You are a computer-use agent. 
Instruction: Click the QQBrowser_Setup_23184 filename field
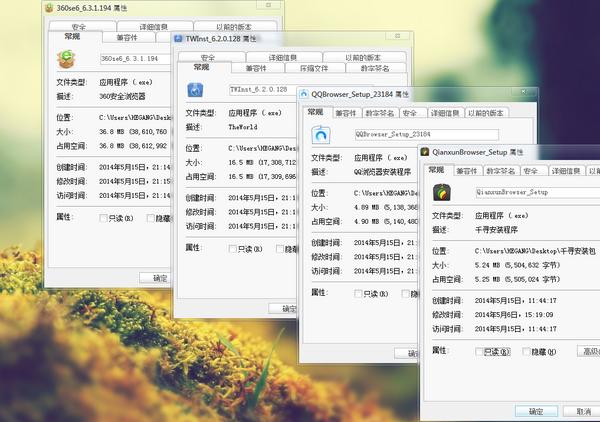[427, 134]
